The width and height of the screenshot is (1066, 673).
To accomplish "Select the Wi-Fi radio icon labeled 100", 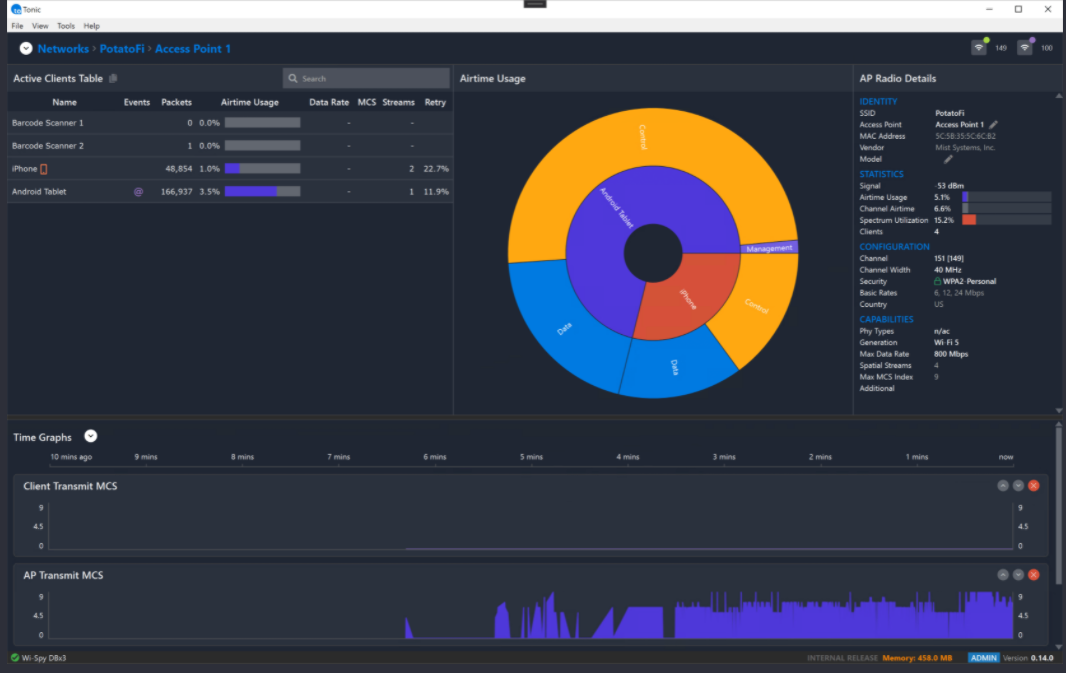I will point(1025,48).
